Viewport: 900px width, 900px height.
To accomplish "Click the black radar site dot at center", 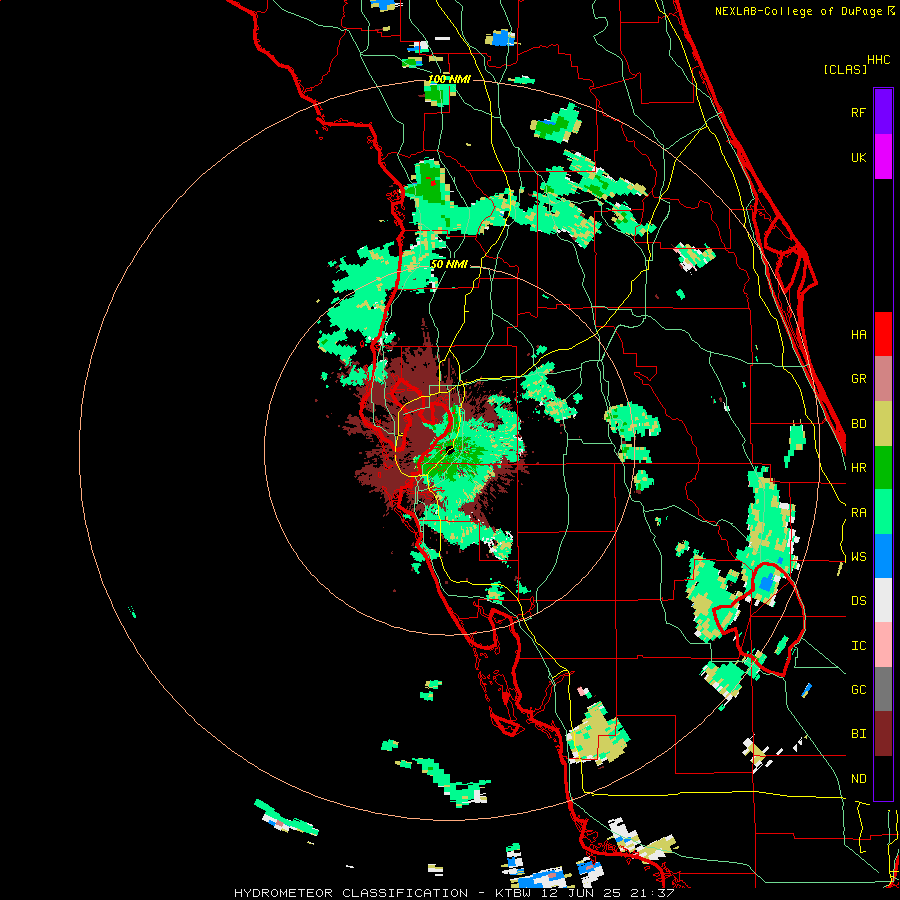I will (x=449, y=451).
